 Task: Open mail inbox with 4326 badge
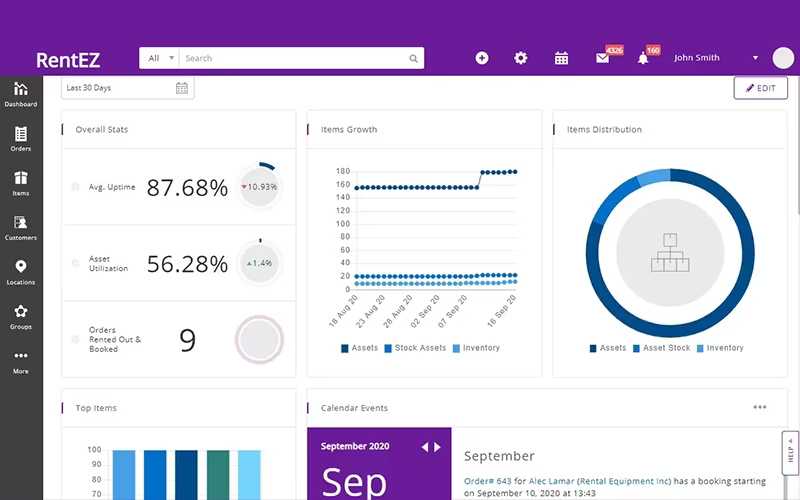(603, 58)
